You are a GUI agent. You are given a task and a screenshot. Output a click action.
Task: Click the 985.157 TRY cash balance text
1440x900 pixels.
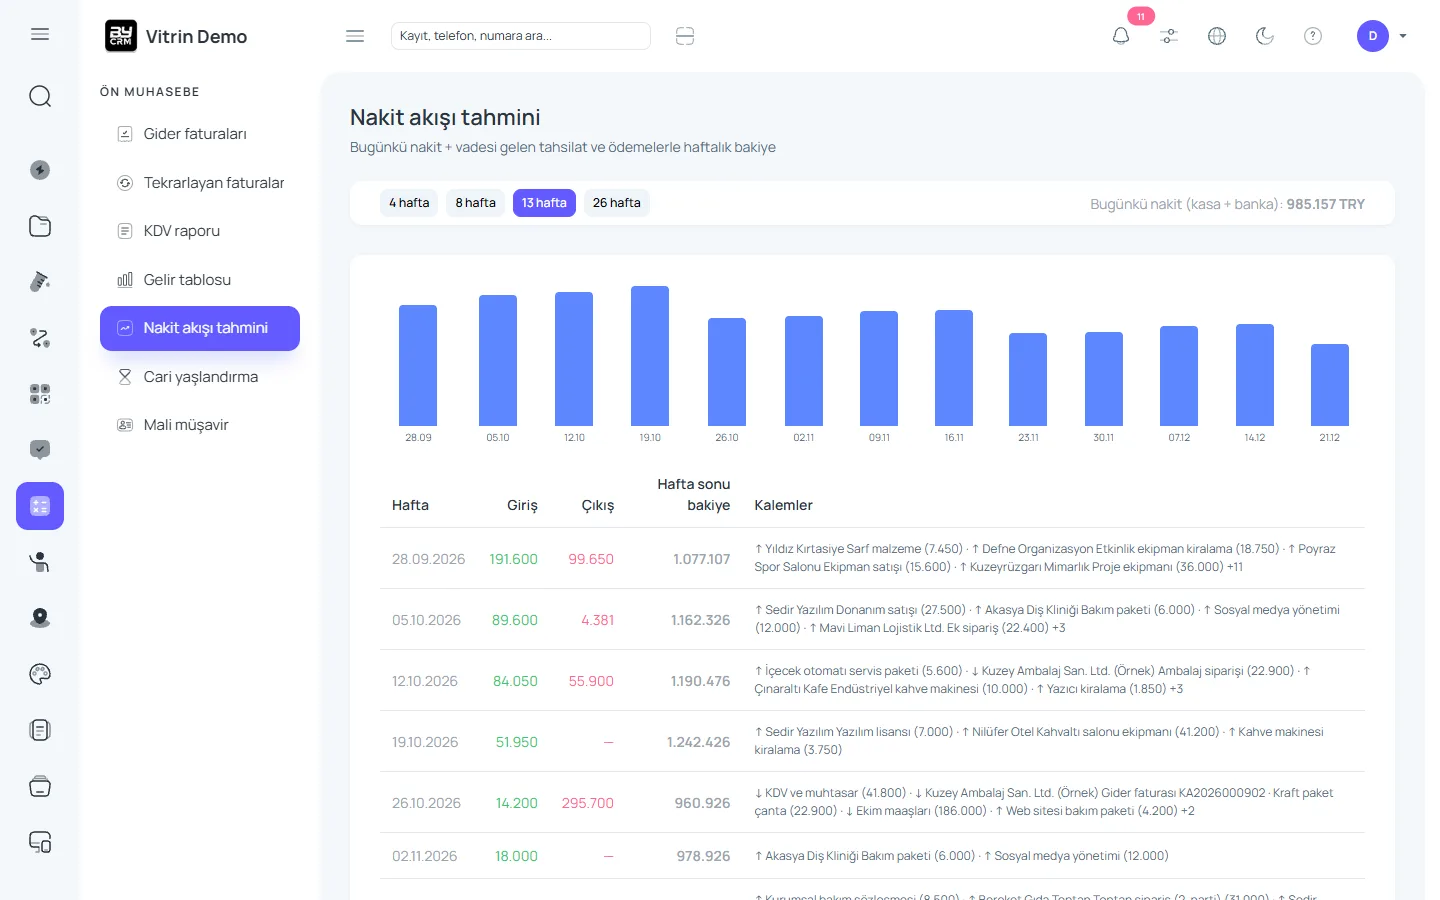1325,204
